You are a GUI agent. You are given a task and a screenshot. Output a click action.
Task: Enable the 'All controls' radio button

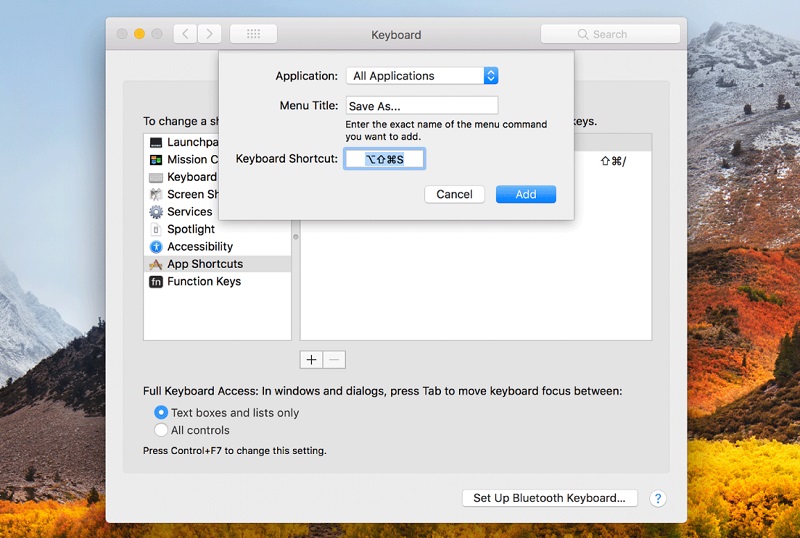[x=161, y=430]
